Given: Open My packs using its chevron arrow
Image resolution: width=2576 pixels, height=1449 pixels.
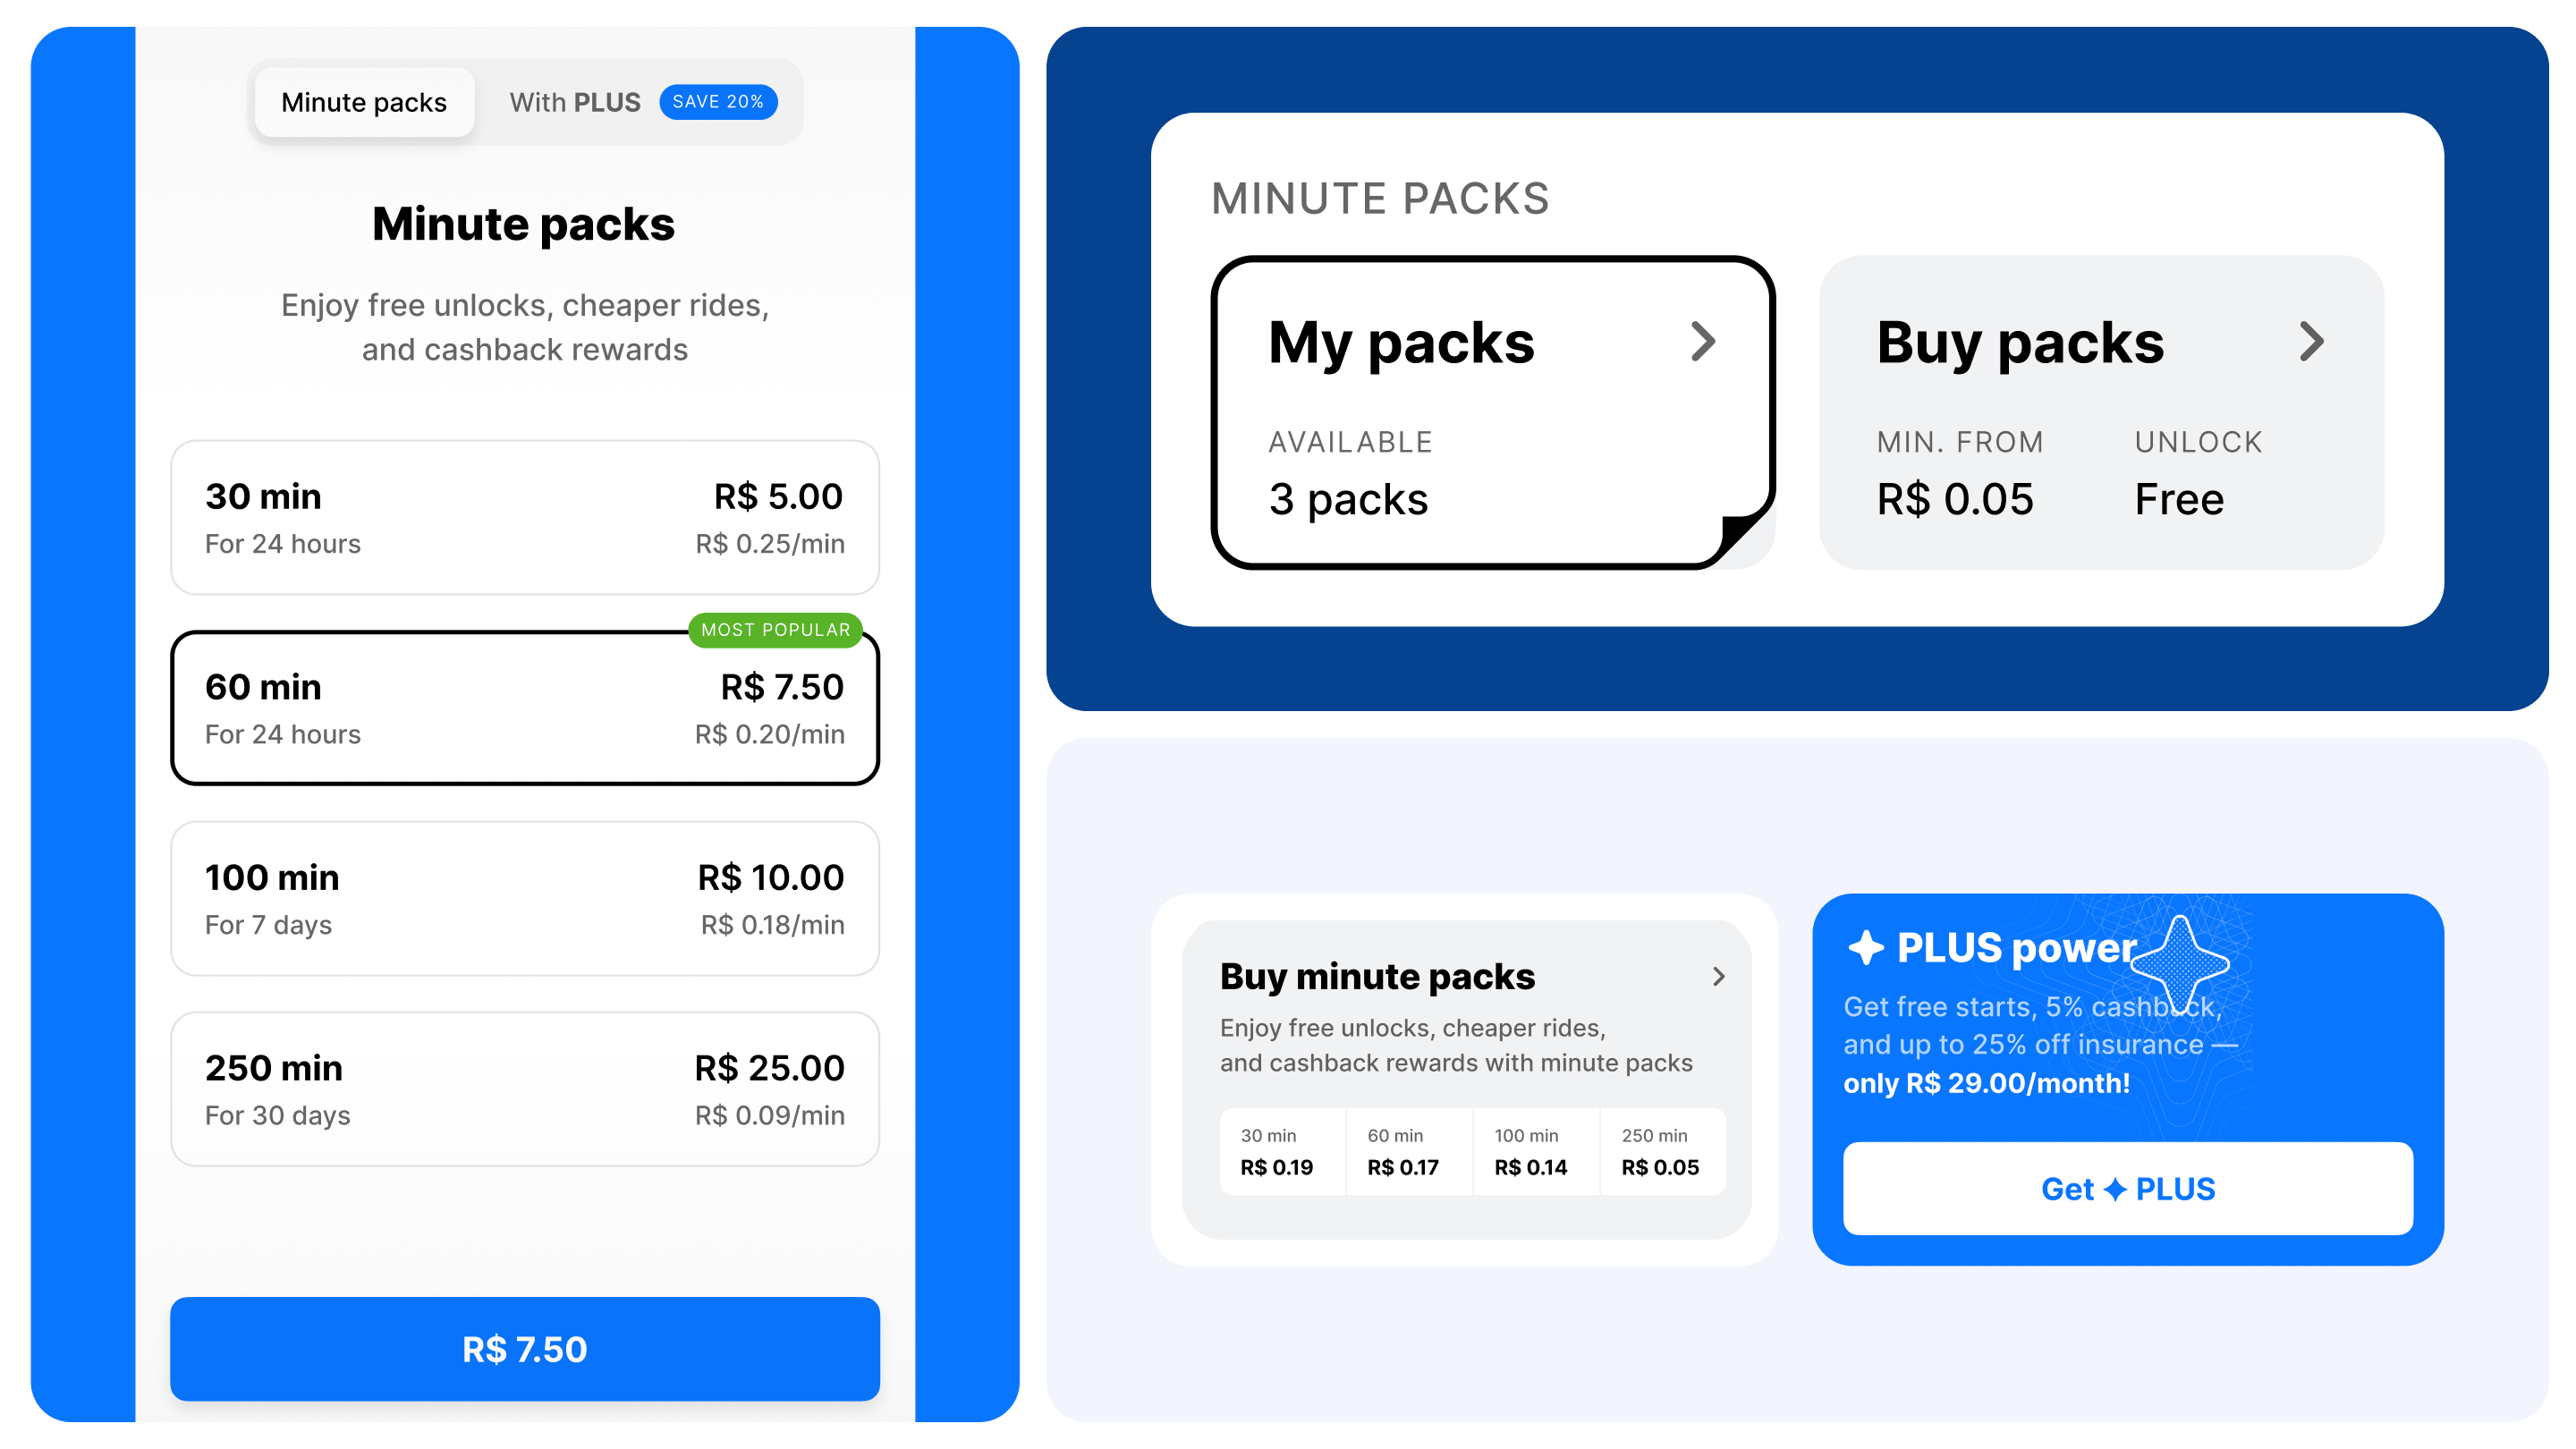Looking at the screenshot, I should 1703,342.
